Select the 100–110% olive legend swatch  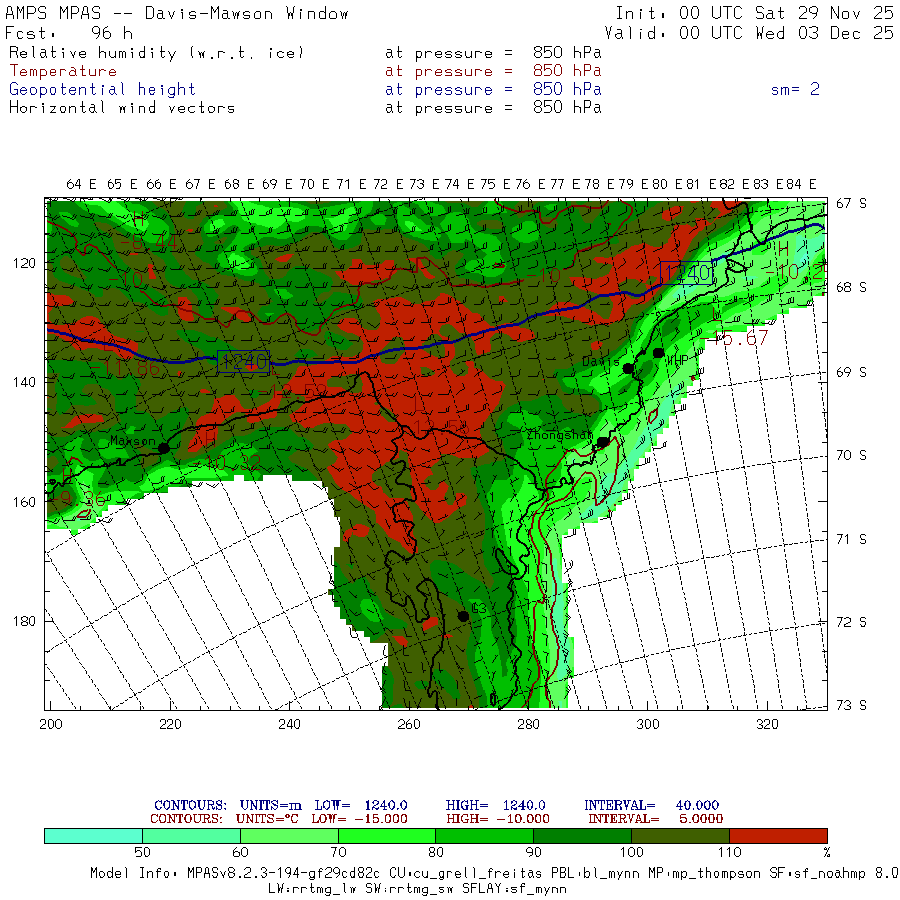pos(681,836)
